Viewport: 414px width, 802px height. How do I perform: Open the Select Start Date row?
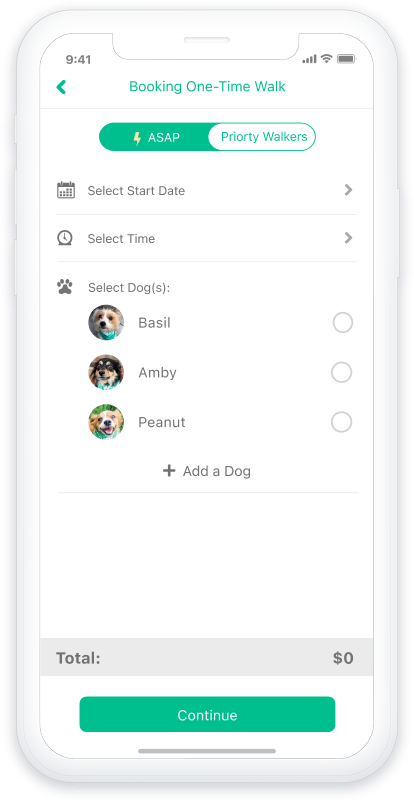(207, 190)
